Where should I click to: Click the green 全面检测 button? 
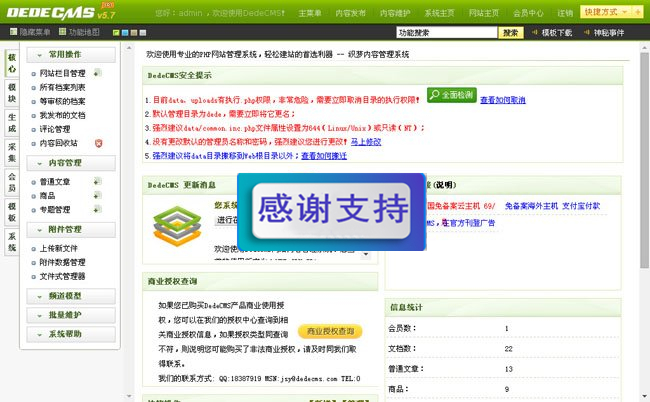(x=452, y=95)
